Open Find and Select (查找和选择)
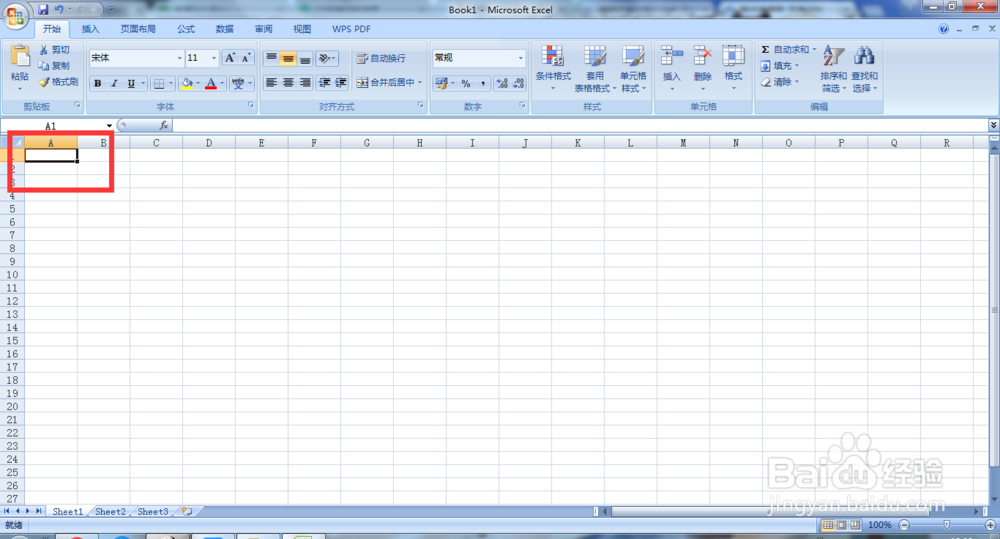Viewport: 1000px width, 539px height. [x=864, y=69]
